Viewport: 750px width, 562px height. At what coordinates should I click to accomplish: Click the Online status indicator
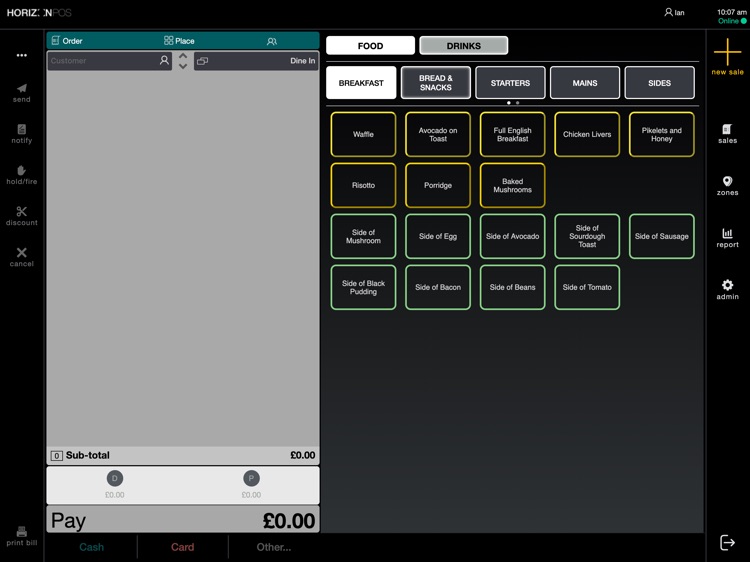[732, 21]
